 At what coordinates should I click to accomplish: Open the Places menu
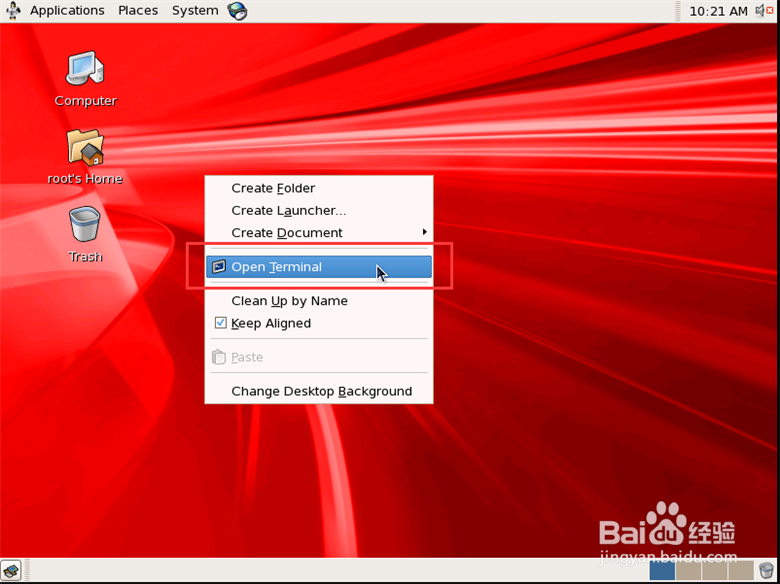pos(138,10)
